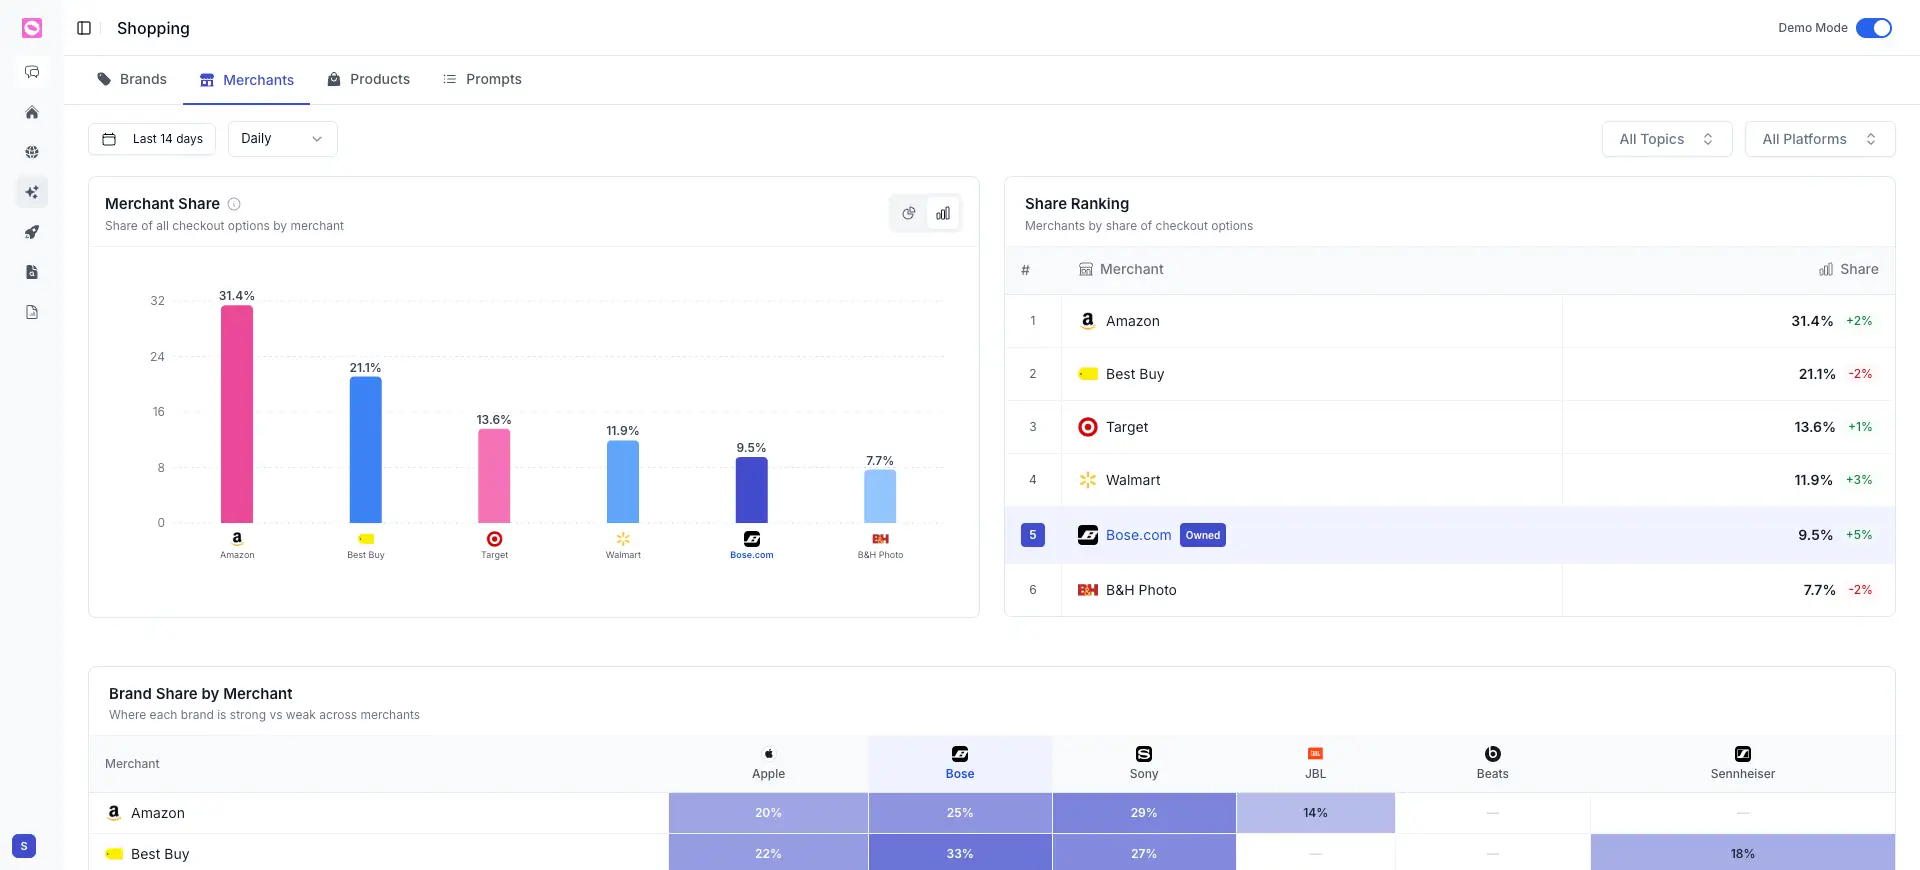Image resolution: width=1920 pixels, height=870 pixels.
Task: Click the pink Amazon 31.4% bar
Action: click(237, 414)
